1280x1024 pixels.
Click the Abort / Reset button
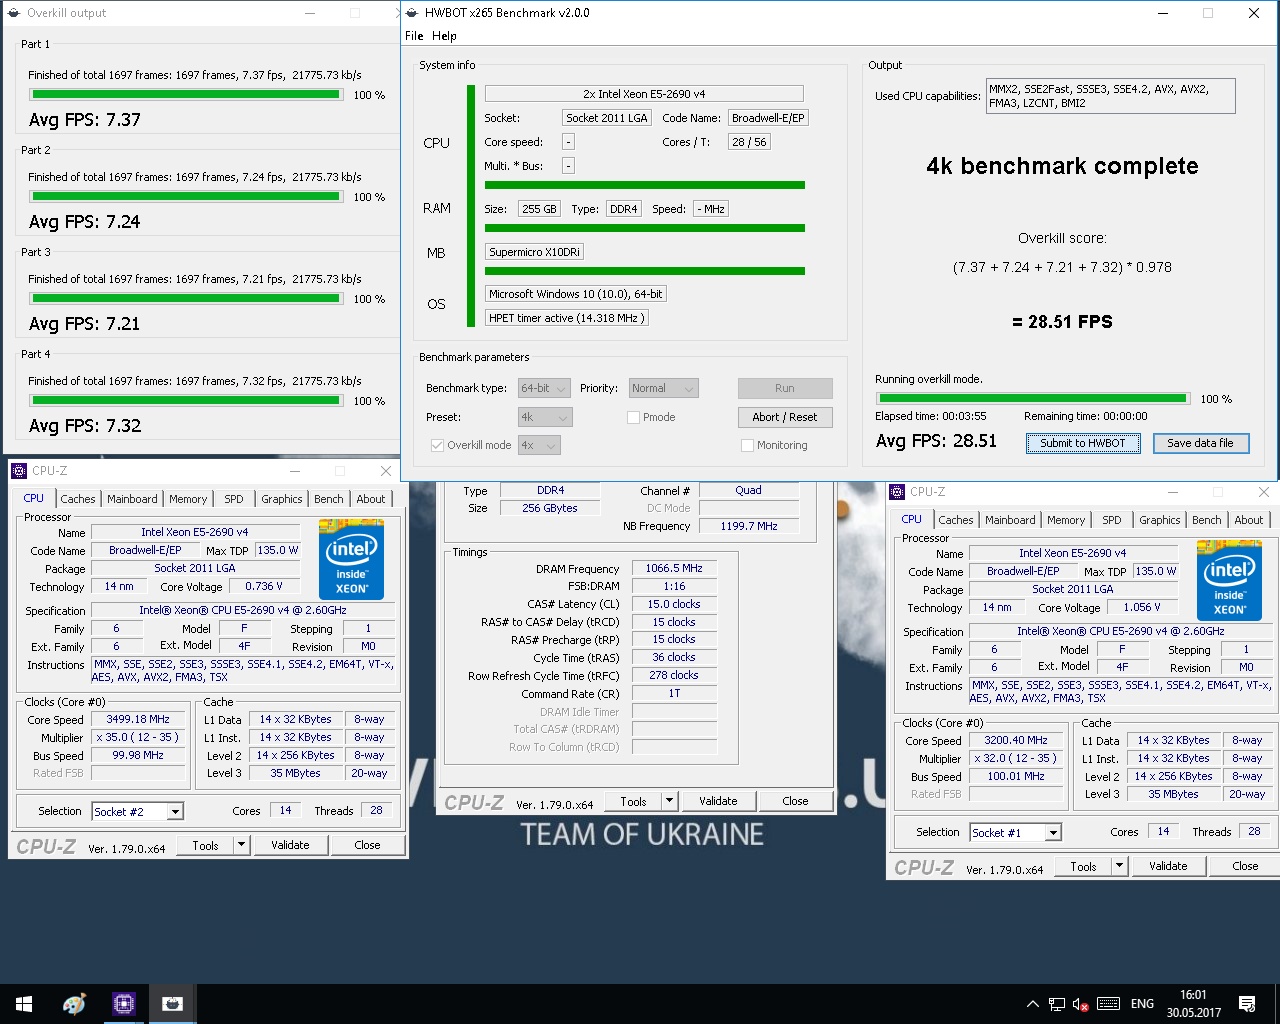click(x=785, y=417)
